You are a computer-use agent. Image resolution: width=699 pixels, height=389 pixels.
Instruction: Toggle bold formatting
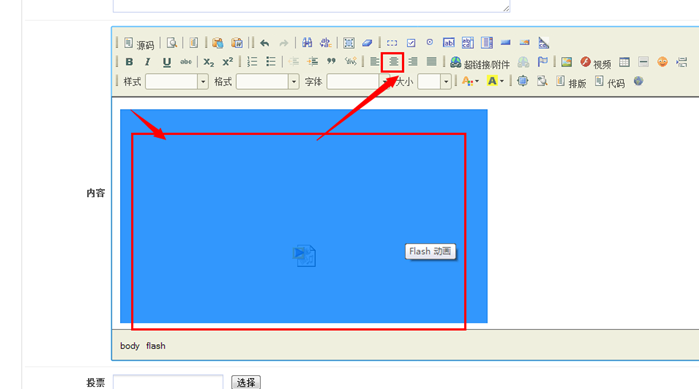click(x=129, y=62)
